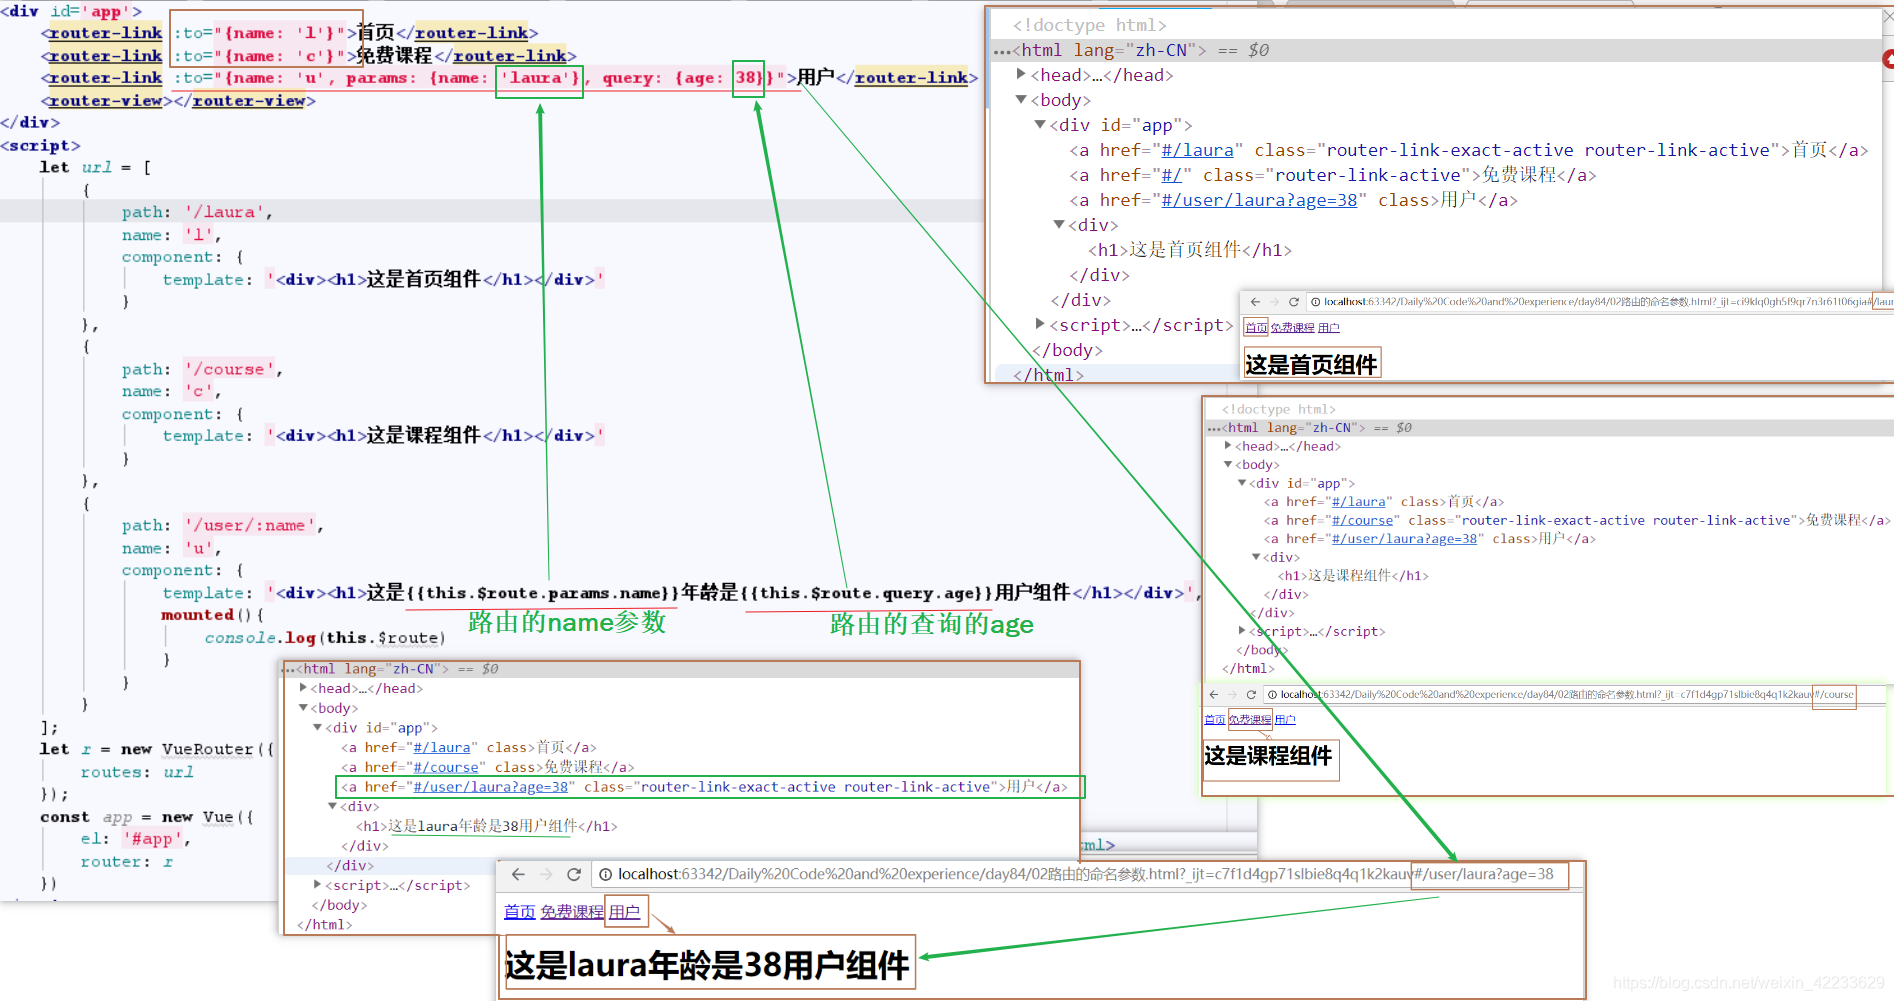The height and width of the screenshot is (1001, 1894).
Task: Select h1 这是首页组件 element row in DevTools
Action: pyautogui.click(x=1190, y=250)
